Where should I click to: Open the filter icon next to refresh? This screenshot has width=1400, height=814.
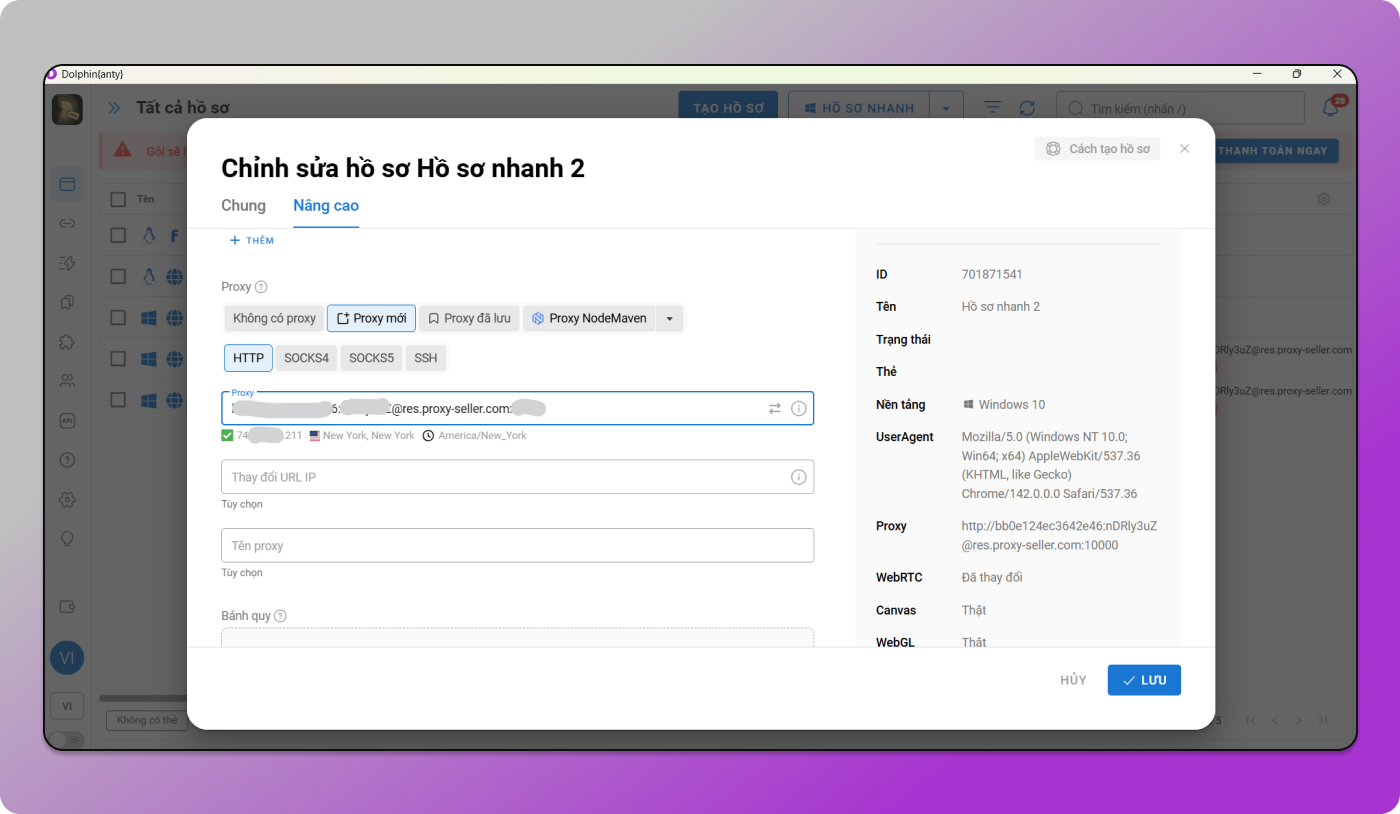[x=993, y=108]
